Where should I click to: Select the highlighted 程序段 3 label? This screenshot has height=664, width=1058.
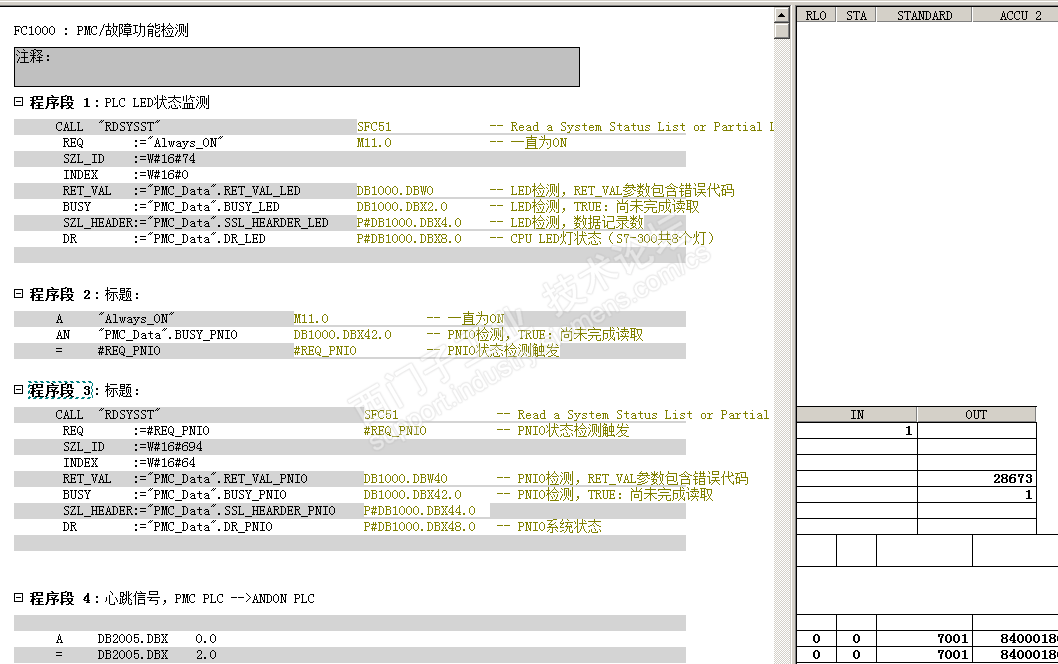coord(60,391)
